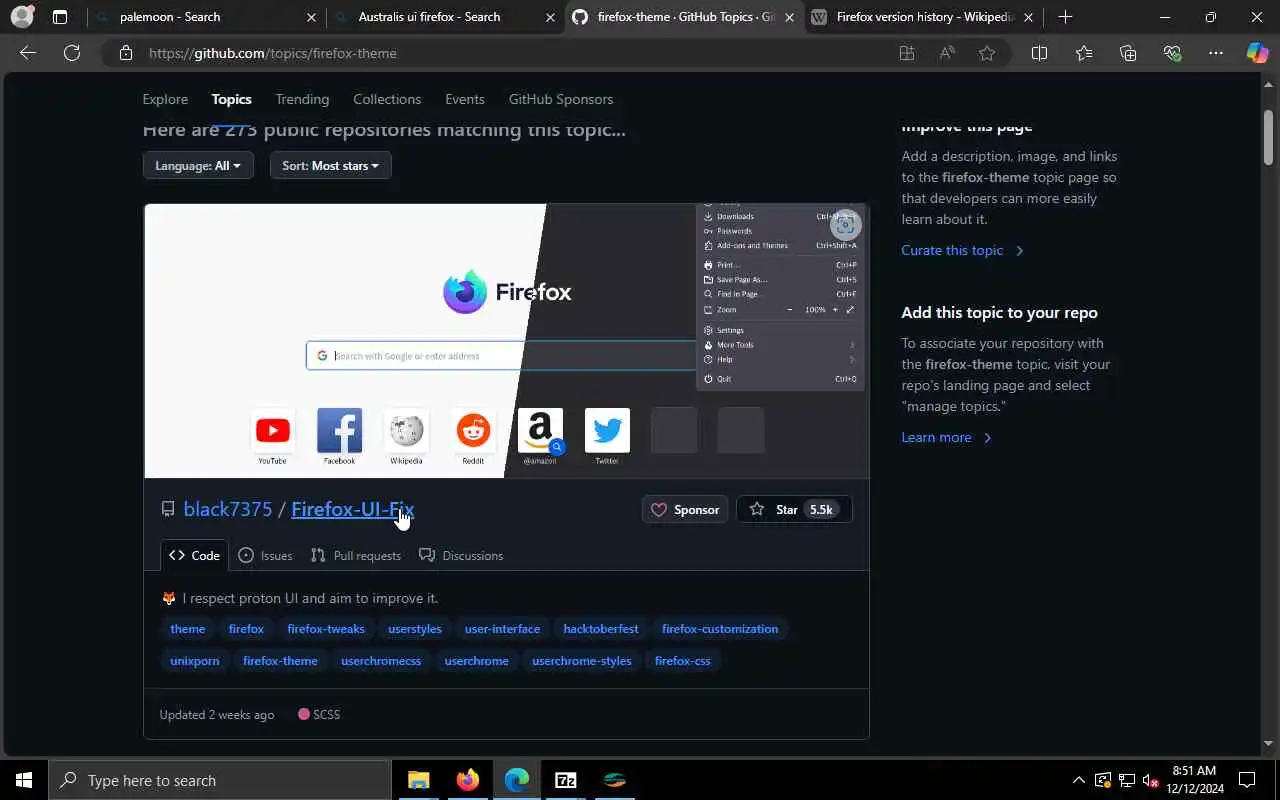
Task: Close the Australis ui firefox tab
Action: pyautogui.click(x=550, y=17)
